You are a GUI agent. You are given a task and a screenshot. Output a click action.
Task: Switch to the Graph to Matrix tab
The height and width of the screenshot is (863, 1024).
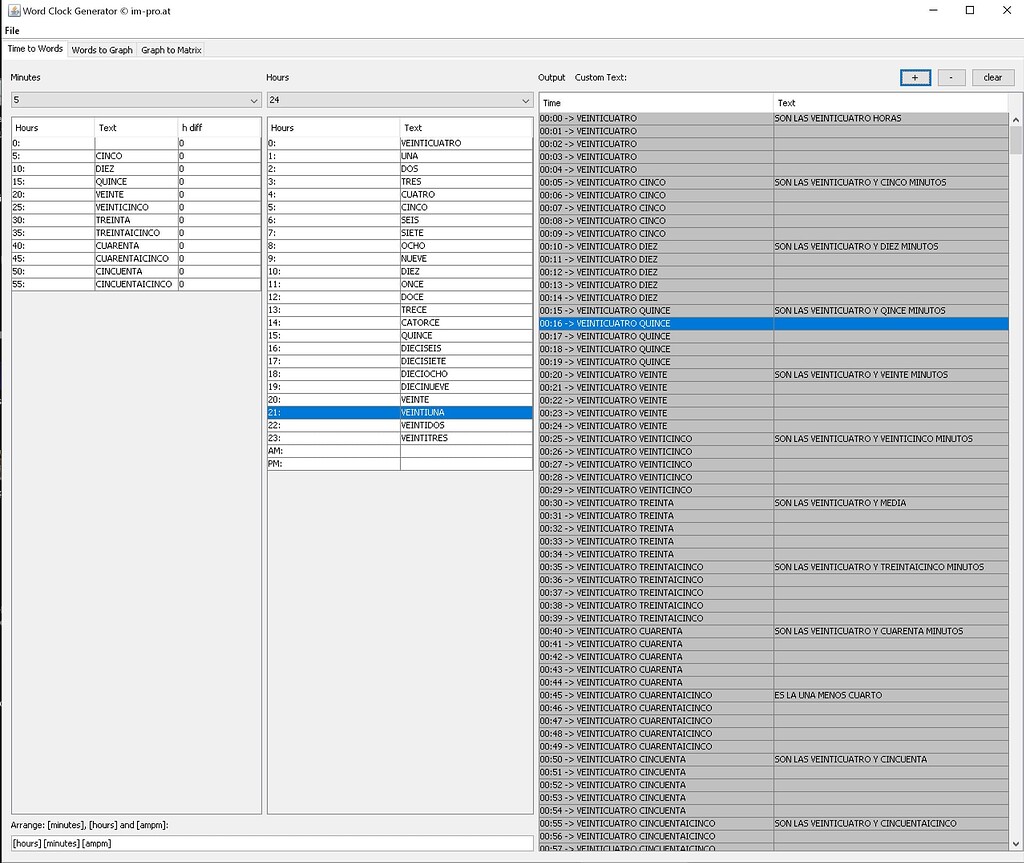click(170, 48)
